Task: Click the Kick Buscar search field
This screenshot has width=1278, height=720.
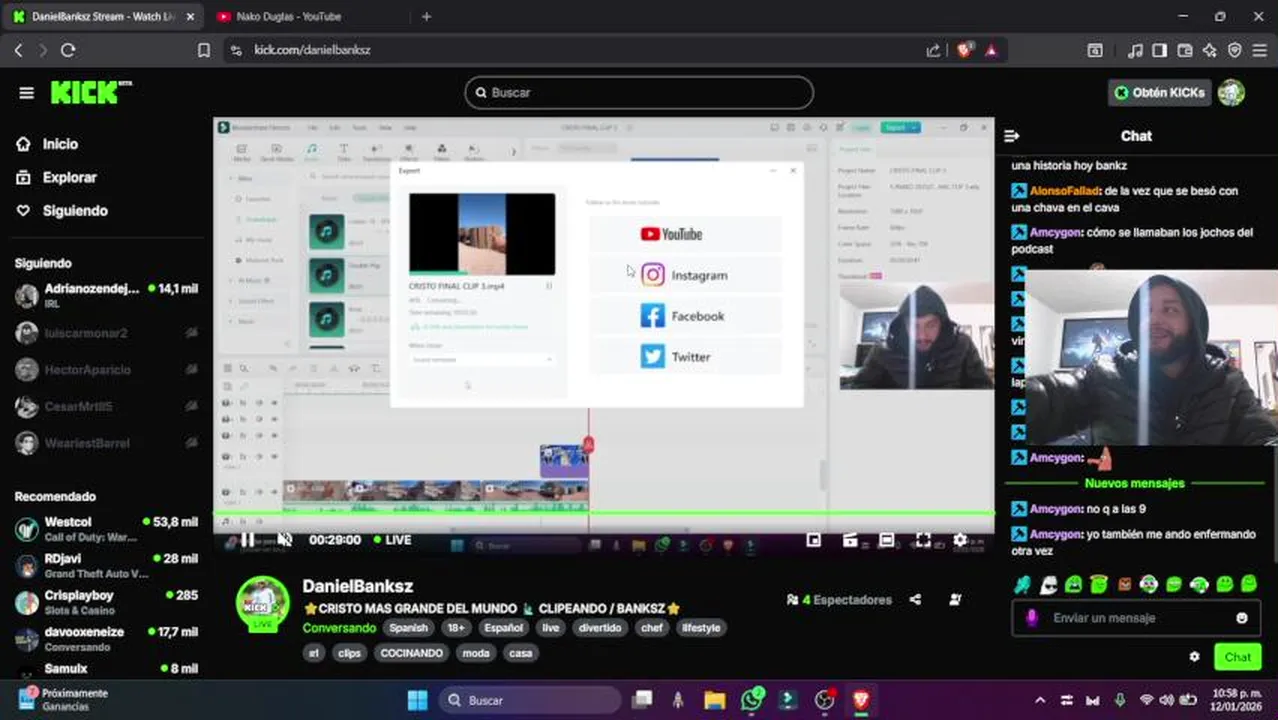Action: [639, 92]
